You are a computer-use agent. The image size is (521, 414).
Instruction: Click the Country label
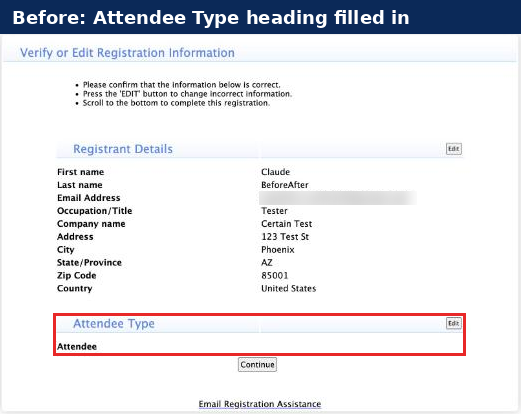pos(75,289)
